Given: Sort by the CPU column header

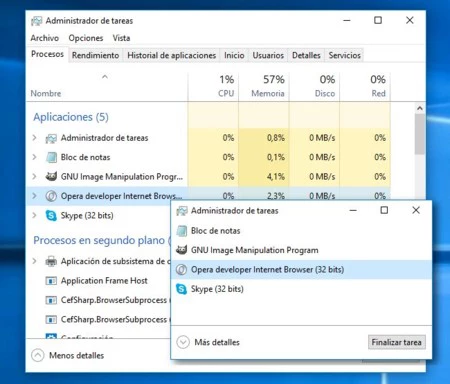Looking at the screenshot, I should tap(213, 87).
